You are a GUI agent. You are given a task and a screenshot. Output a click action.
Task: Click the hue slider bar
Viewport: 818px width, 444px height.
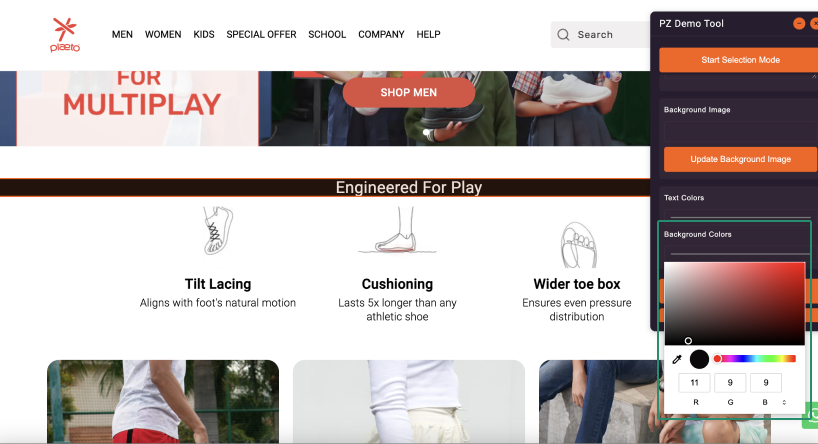pos(755,358)
